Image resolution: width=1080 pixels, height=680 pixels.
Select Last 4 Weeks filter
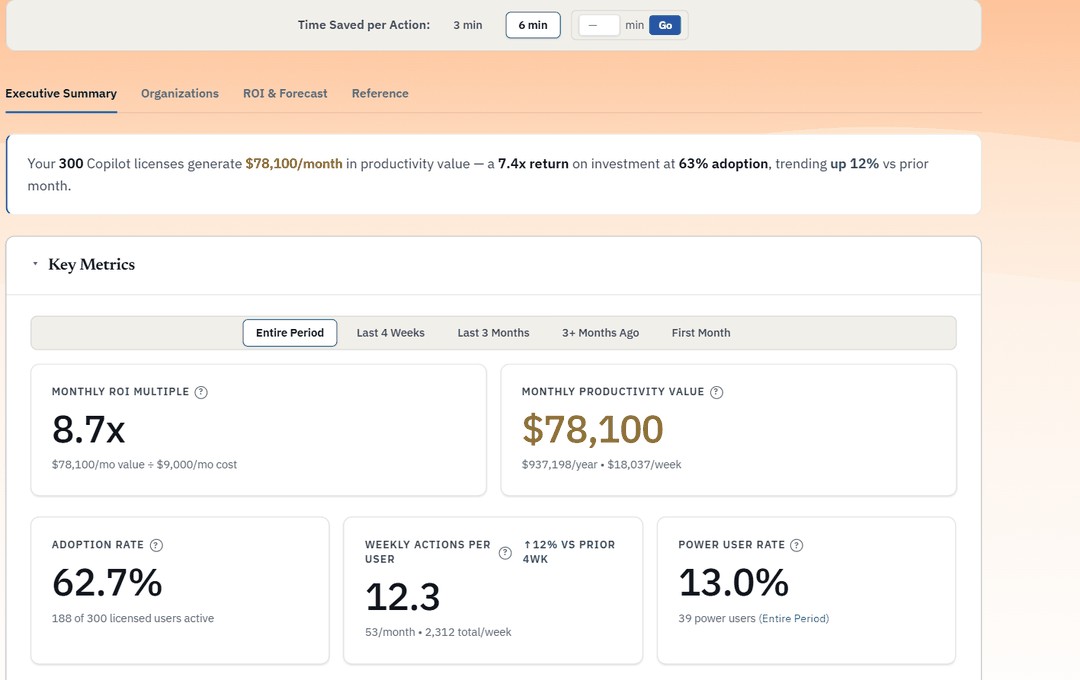pos(391,333)
